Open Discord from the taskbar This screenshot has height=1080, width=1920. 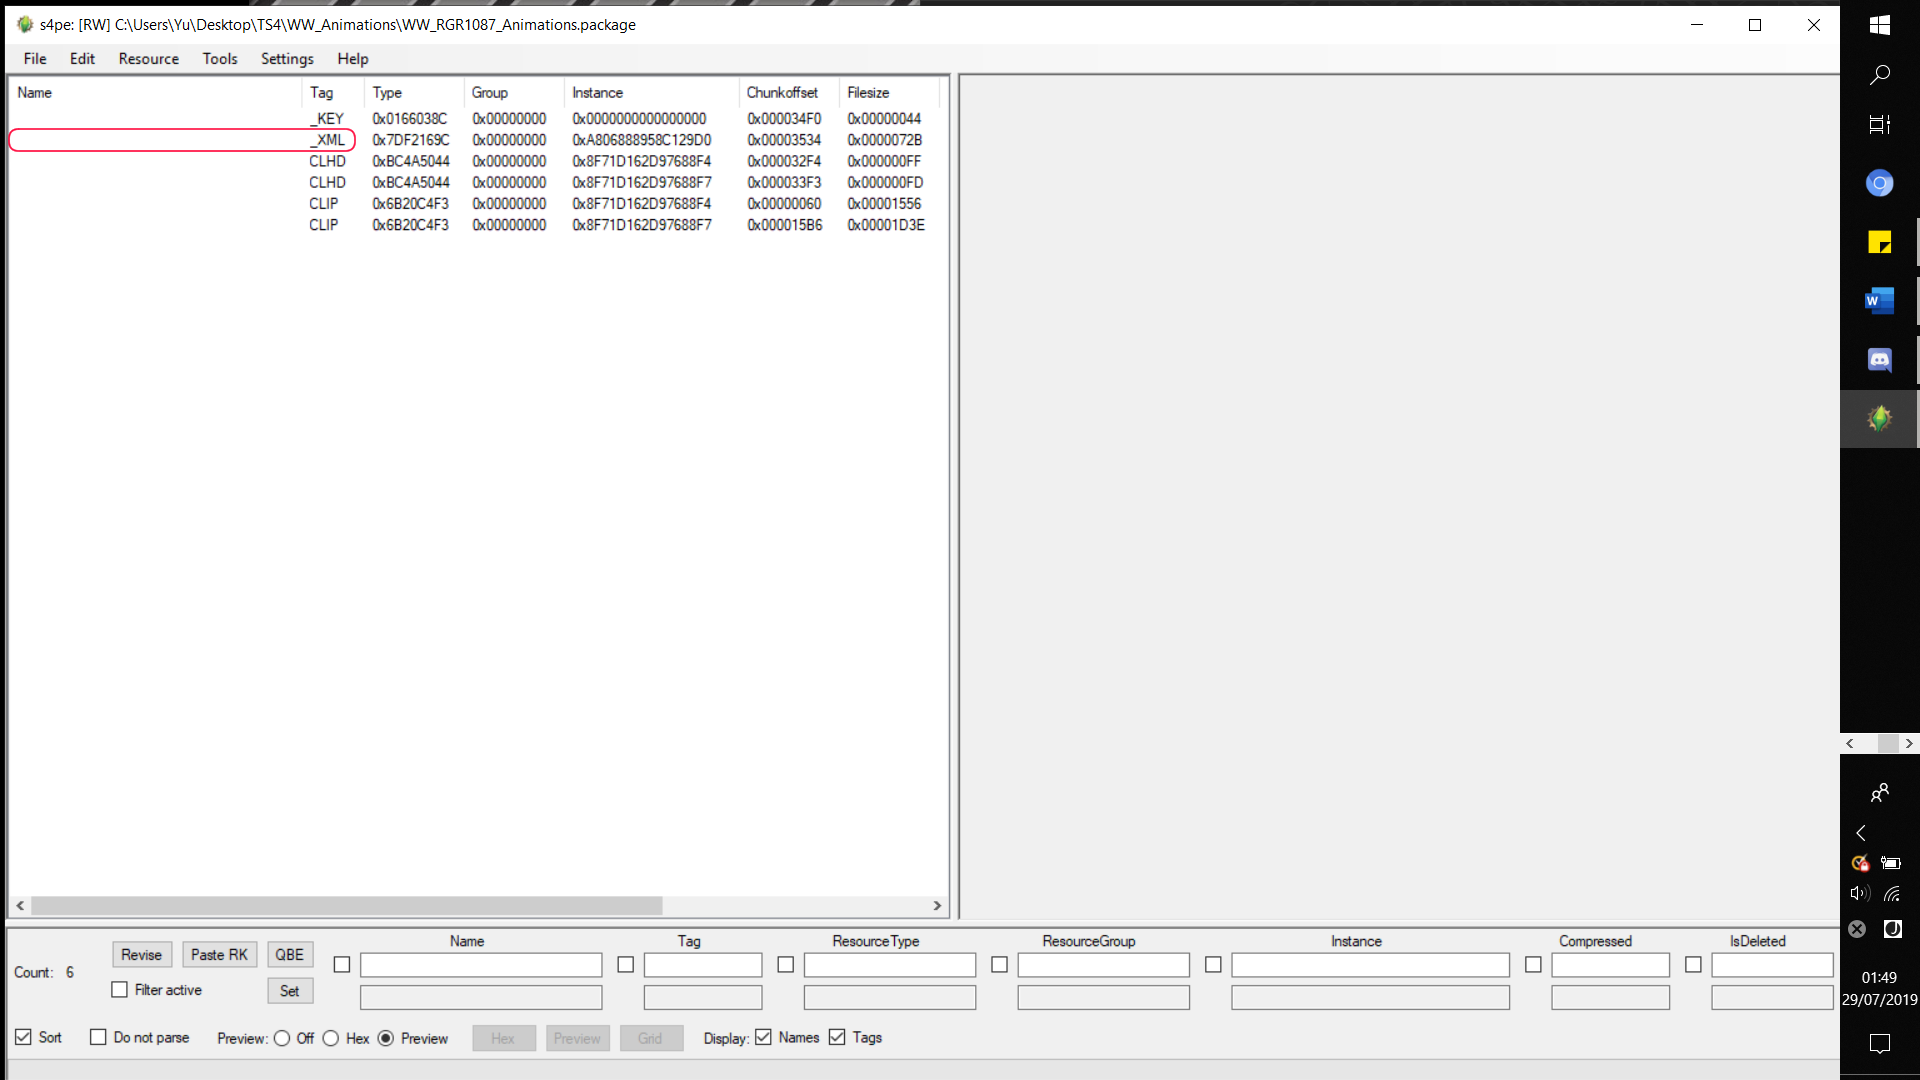point(1879,359)
